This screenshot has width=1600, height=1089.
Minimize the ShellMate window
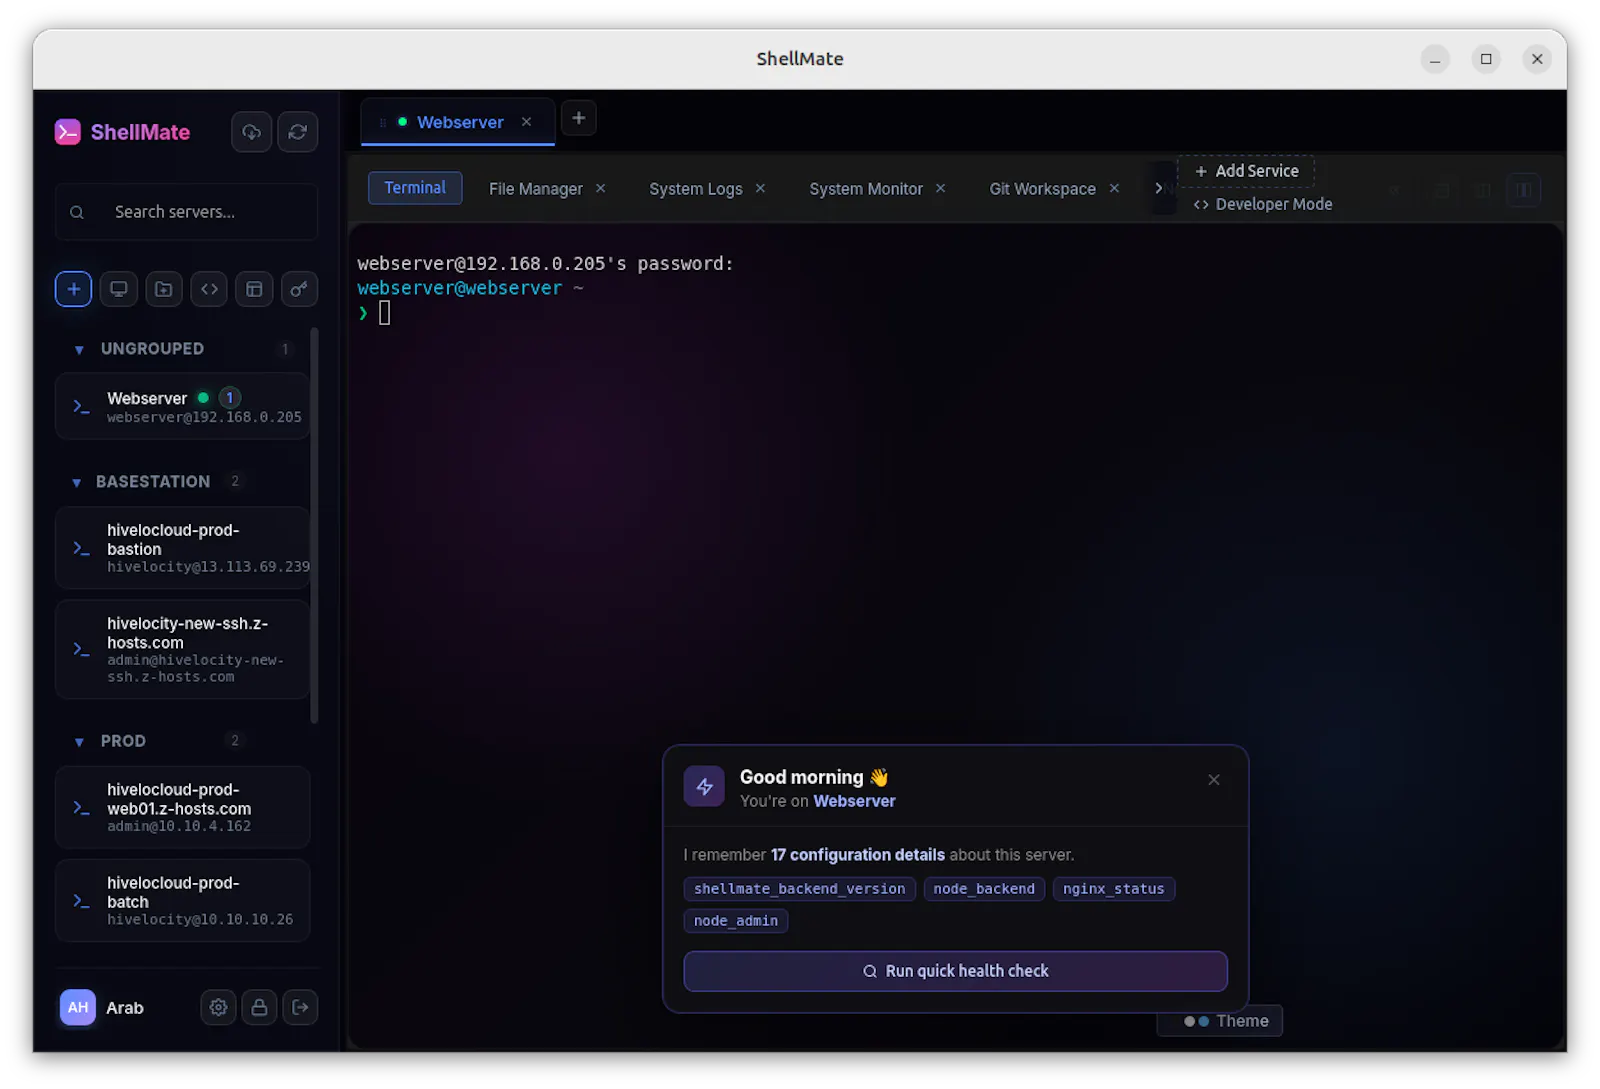1435,59
